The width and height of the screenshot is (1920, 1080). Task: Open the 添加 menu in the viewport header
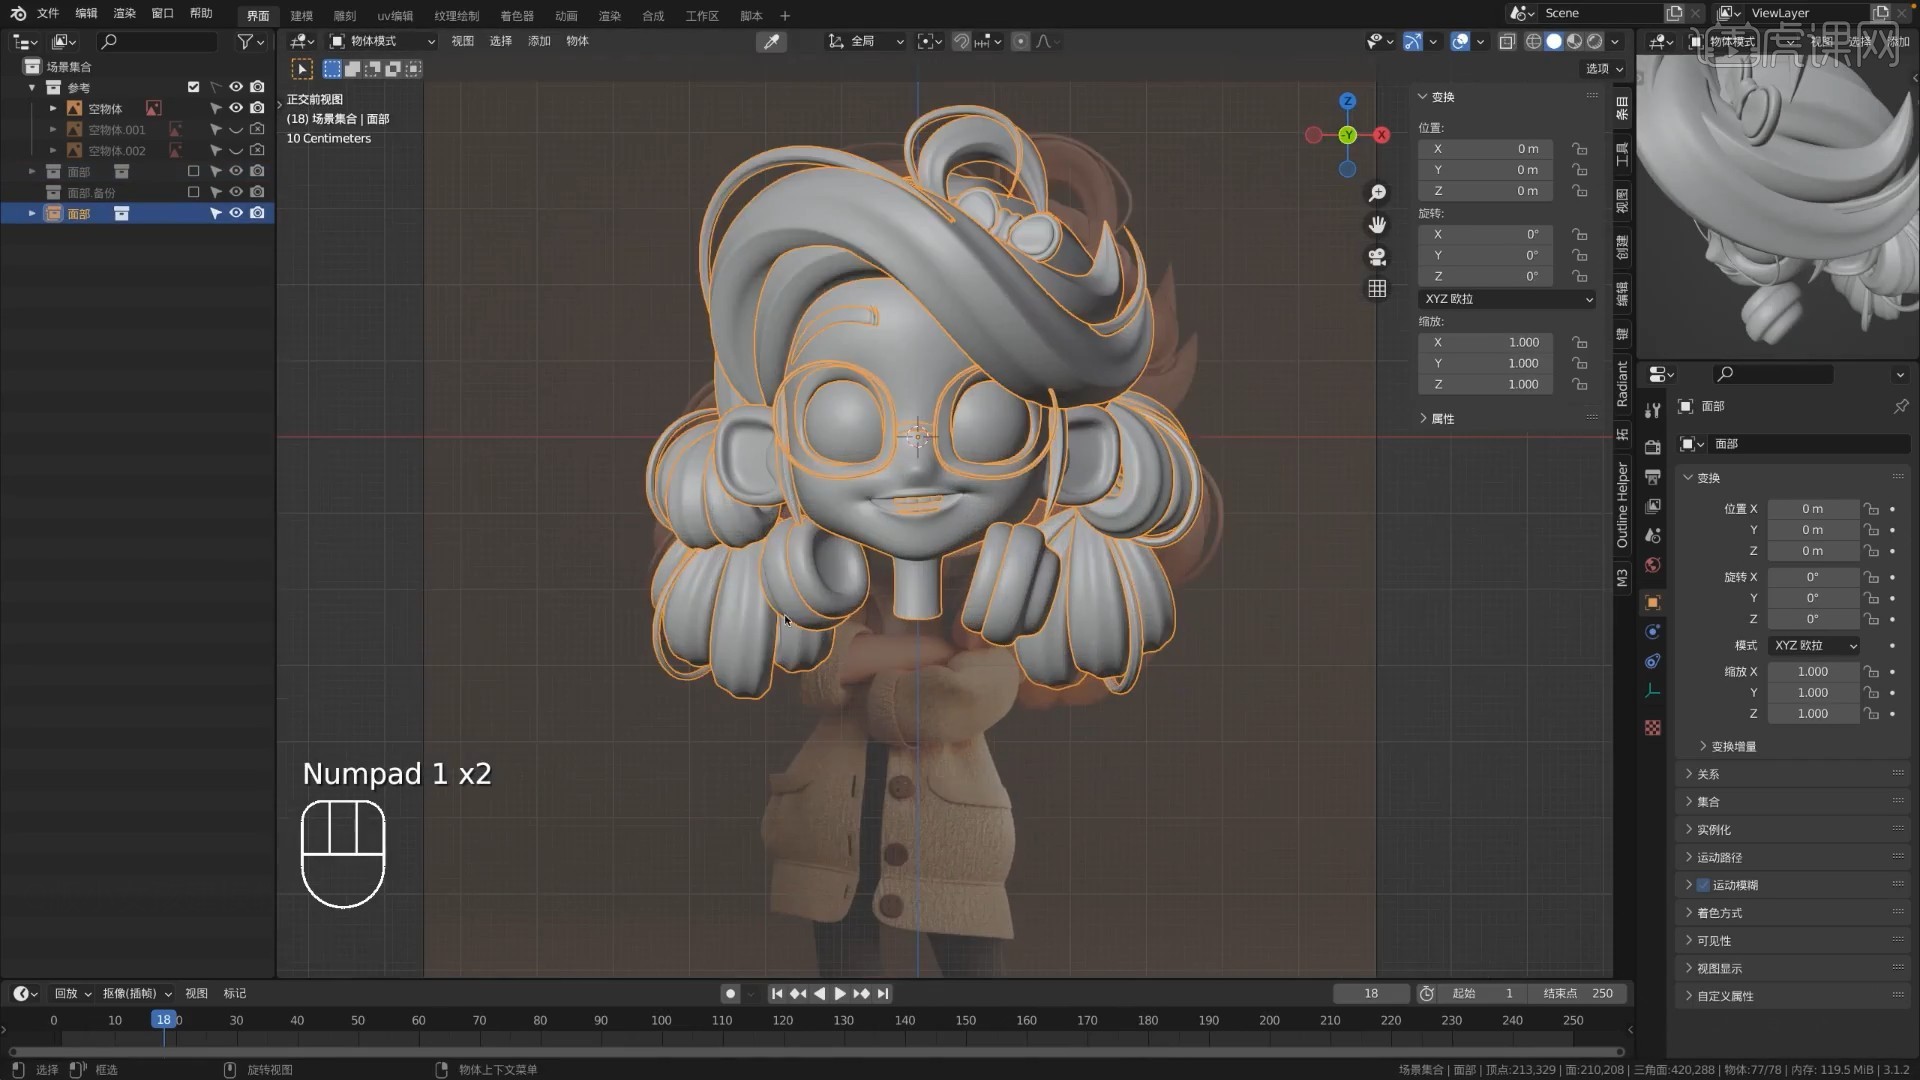tap(539, 41)
